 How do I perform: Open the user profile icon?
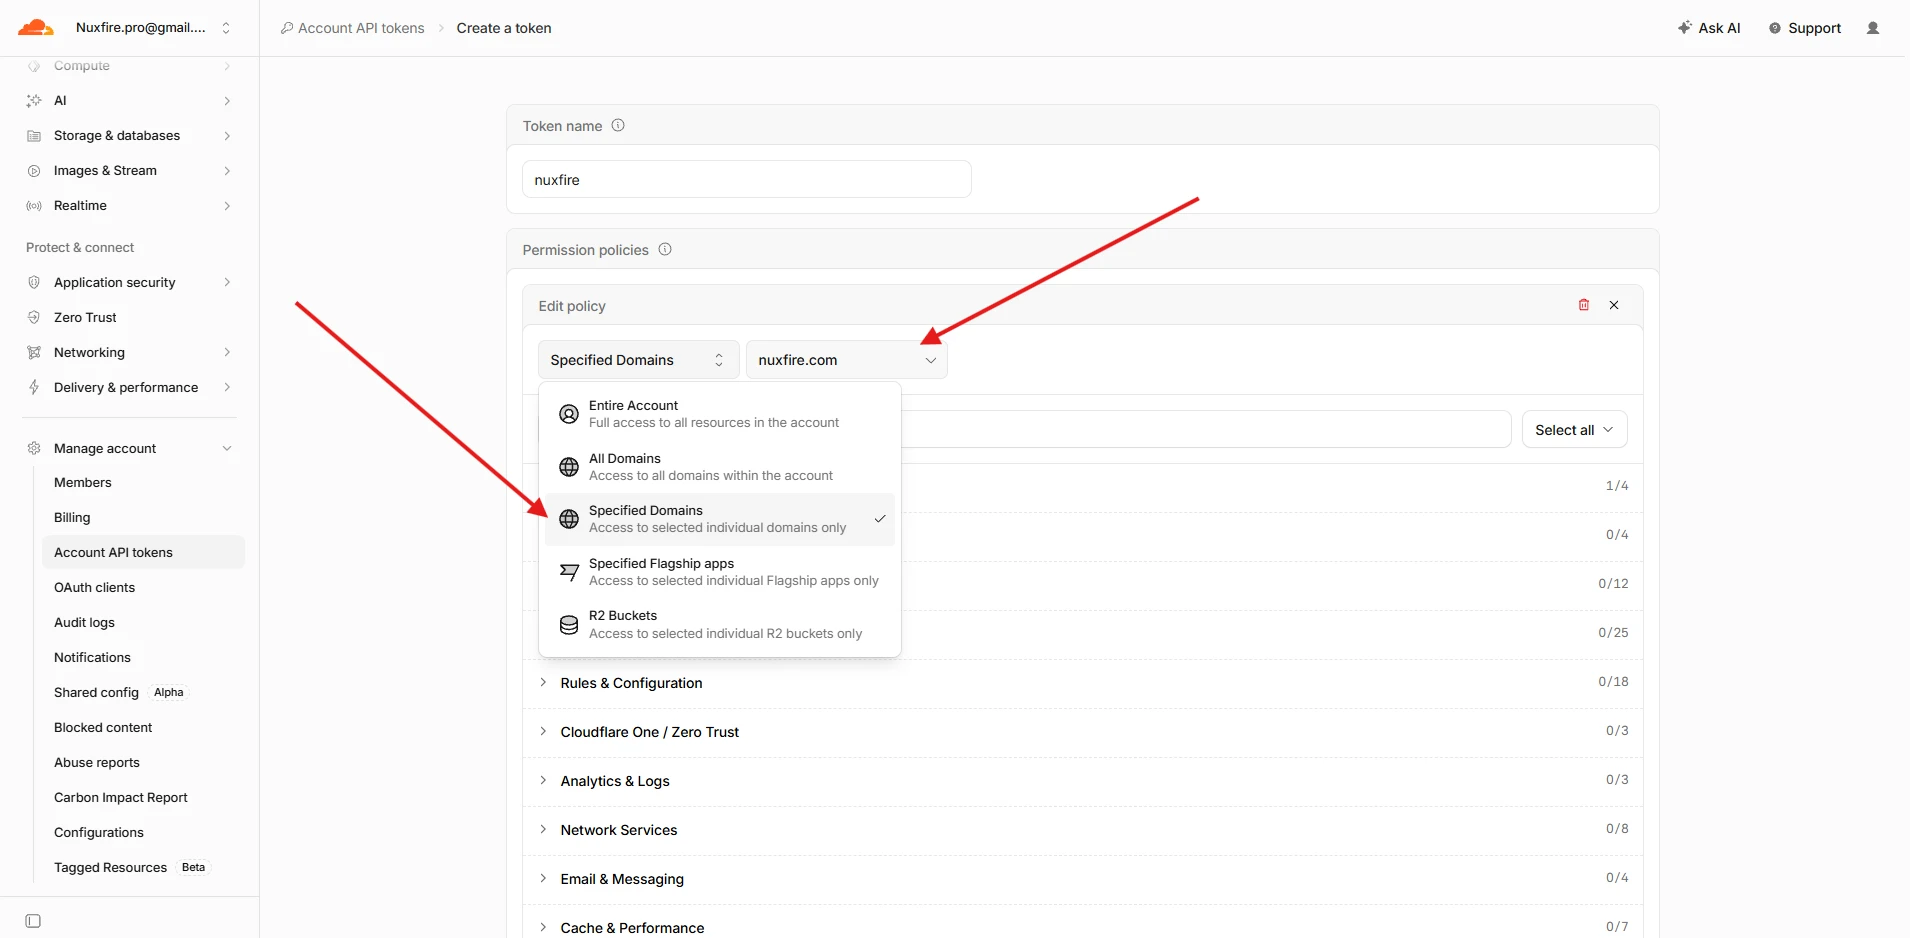click(1873, 28)
